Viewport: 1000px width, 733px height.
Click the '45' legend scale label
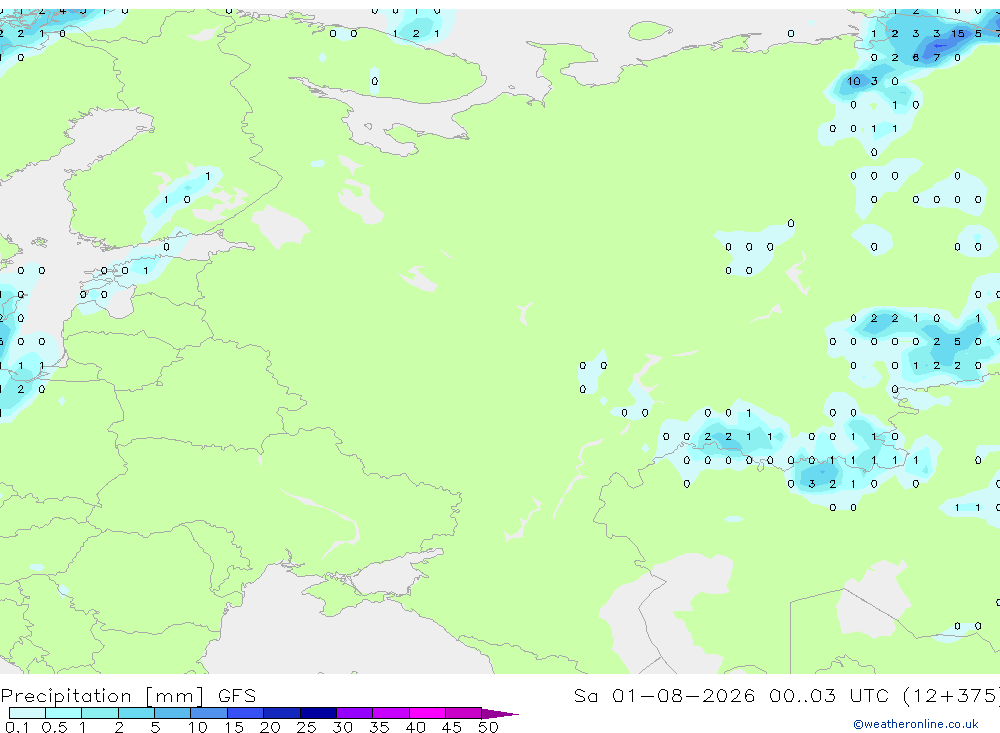(452, 727)
